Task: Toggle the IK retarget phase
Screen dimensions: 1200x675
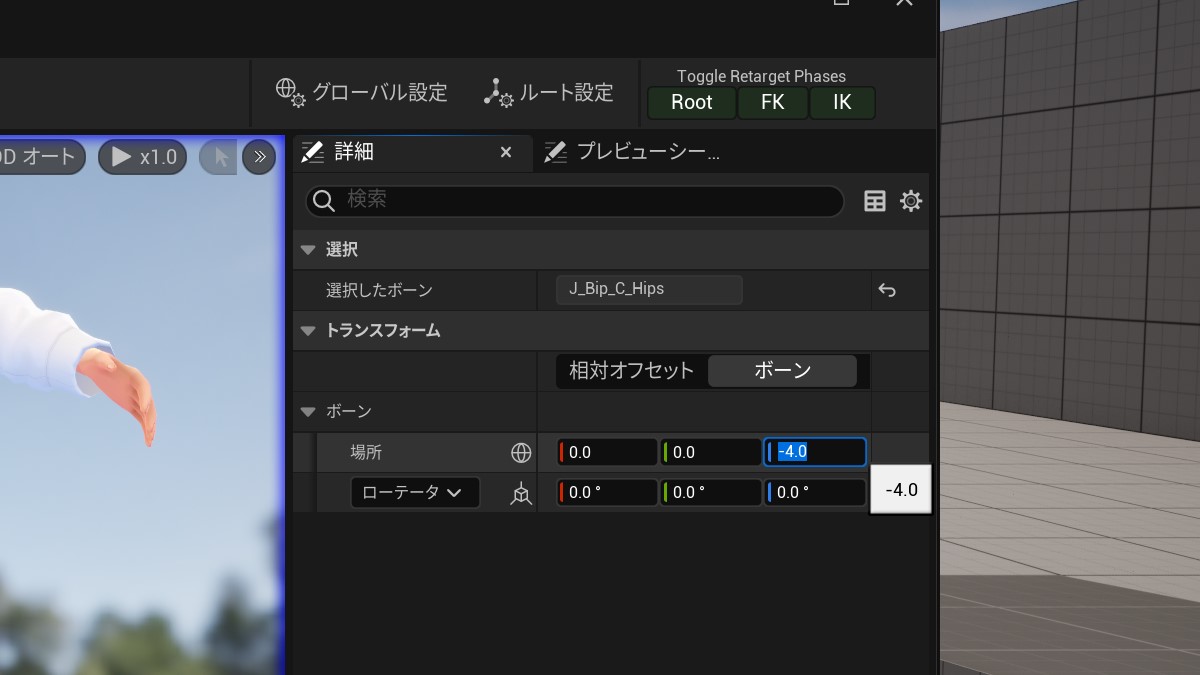Action: click(x=842, y=102)
